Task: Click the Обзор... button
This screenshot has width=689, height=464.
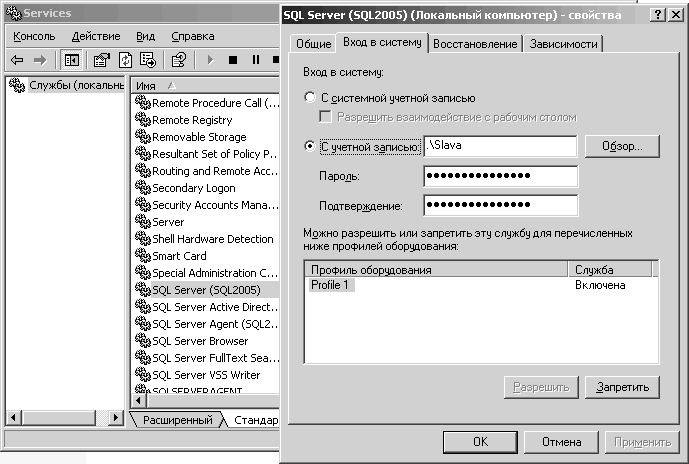Action: (624, 147)
